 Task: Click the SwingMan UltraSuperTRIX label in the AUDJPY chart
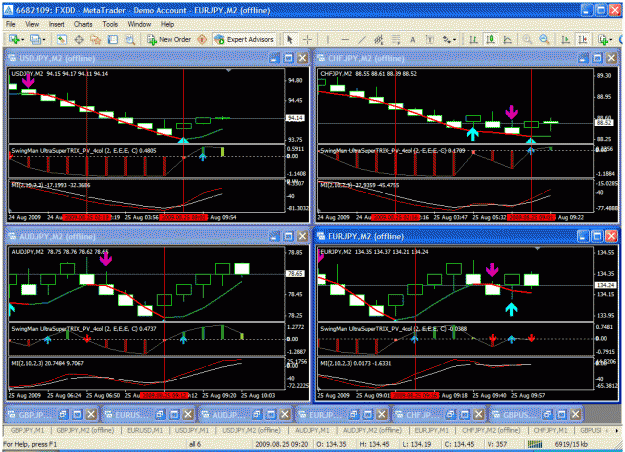83,329
